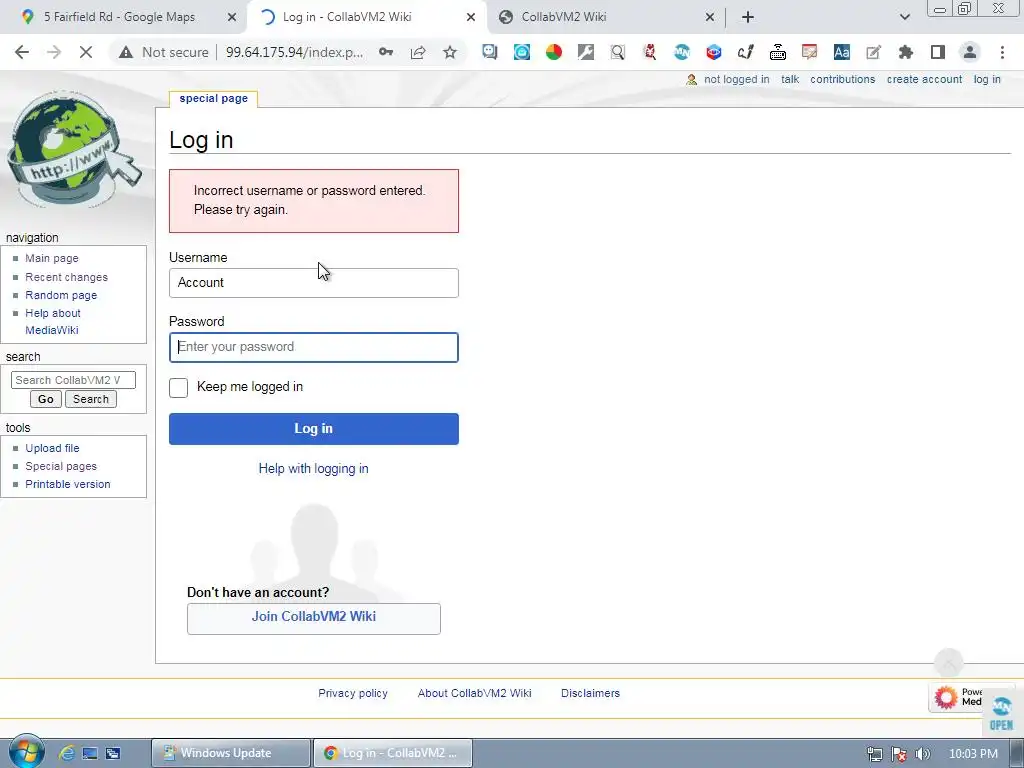Open Random page link
The width and height of the screenshot is (1024, 768).
pyautogui.click(x=61, y=295)
